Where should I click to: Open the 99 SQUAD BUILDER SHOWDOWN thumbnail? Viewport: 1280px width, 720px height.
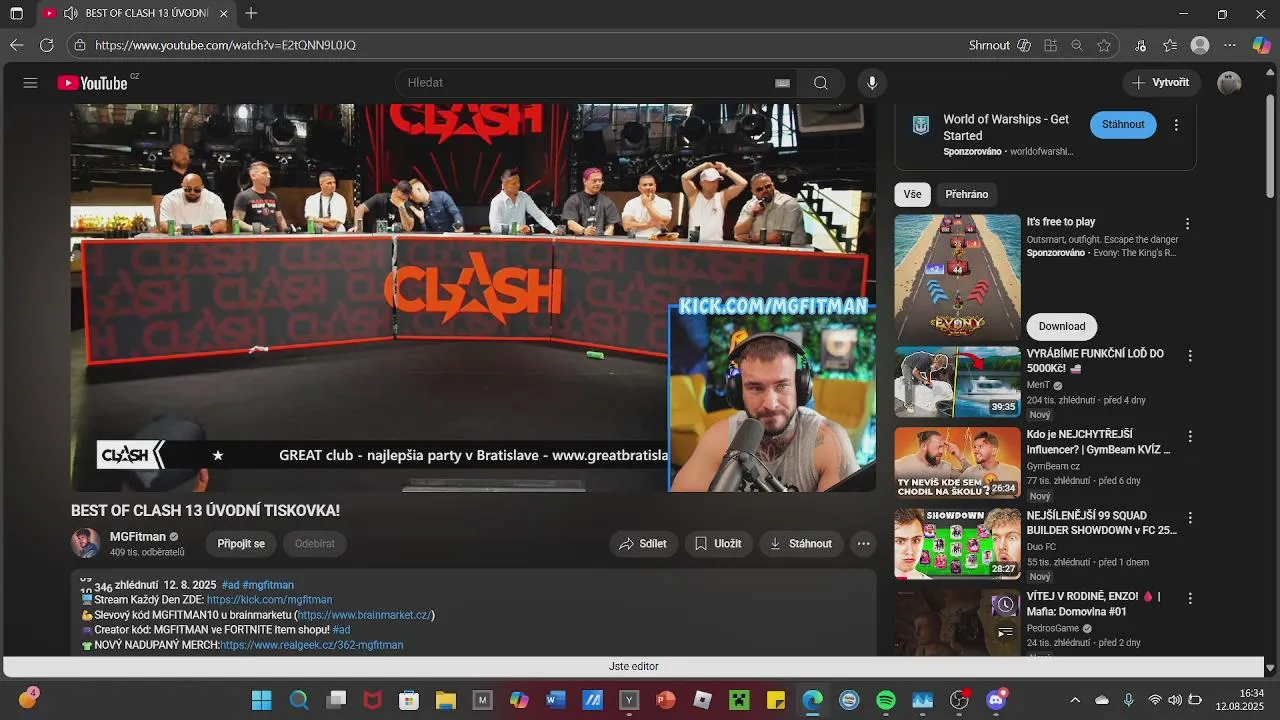[x=957, y=544]
